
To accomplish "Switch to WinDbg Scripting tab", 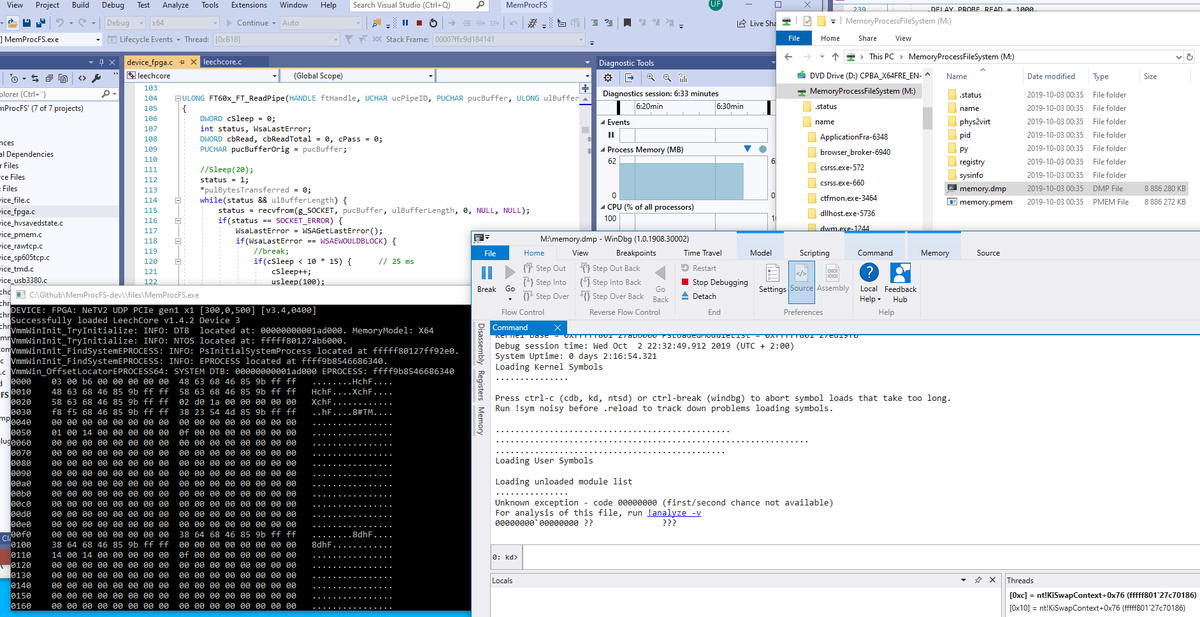I will pos(814,253).
